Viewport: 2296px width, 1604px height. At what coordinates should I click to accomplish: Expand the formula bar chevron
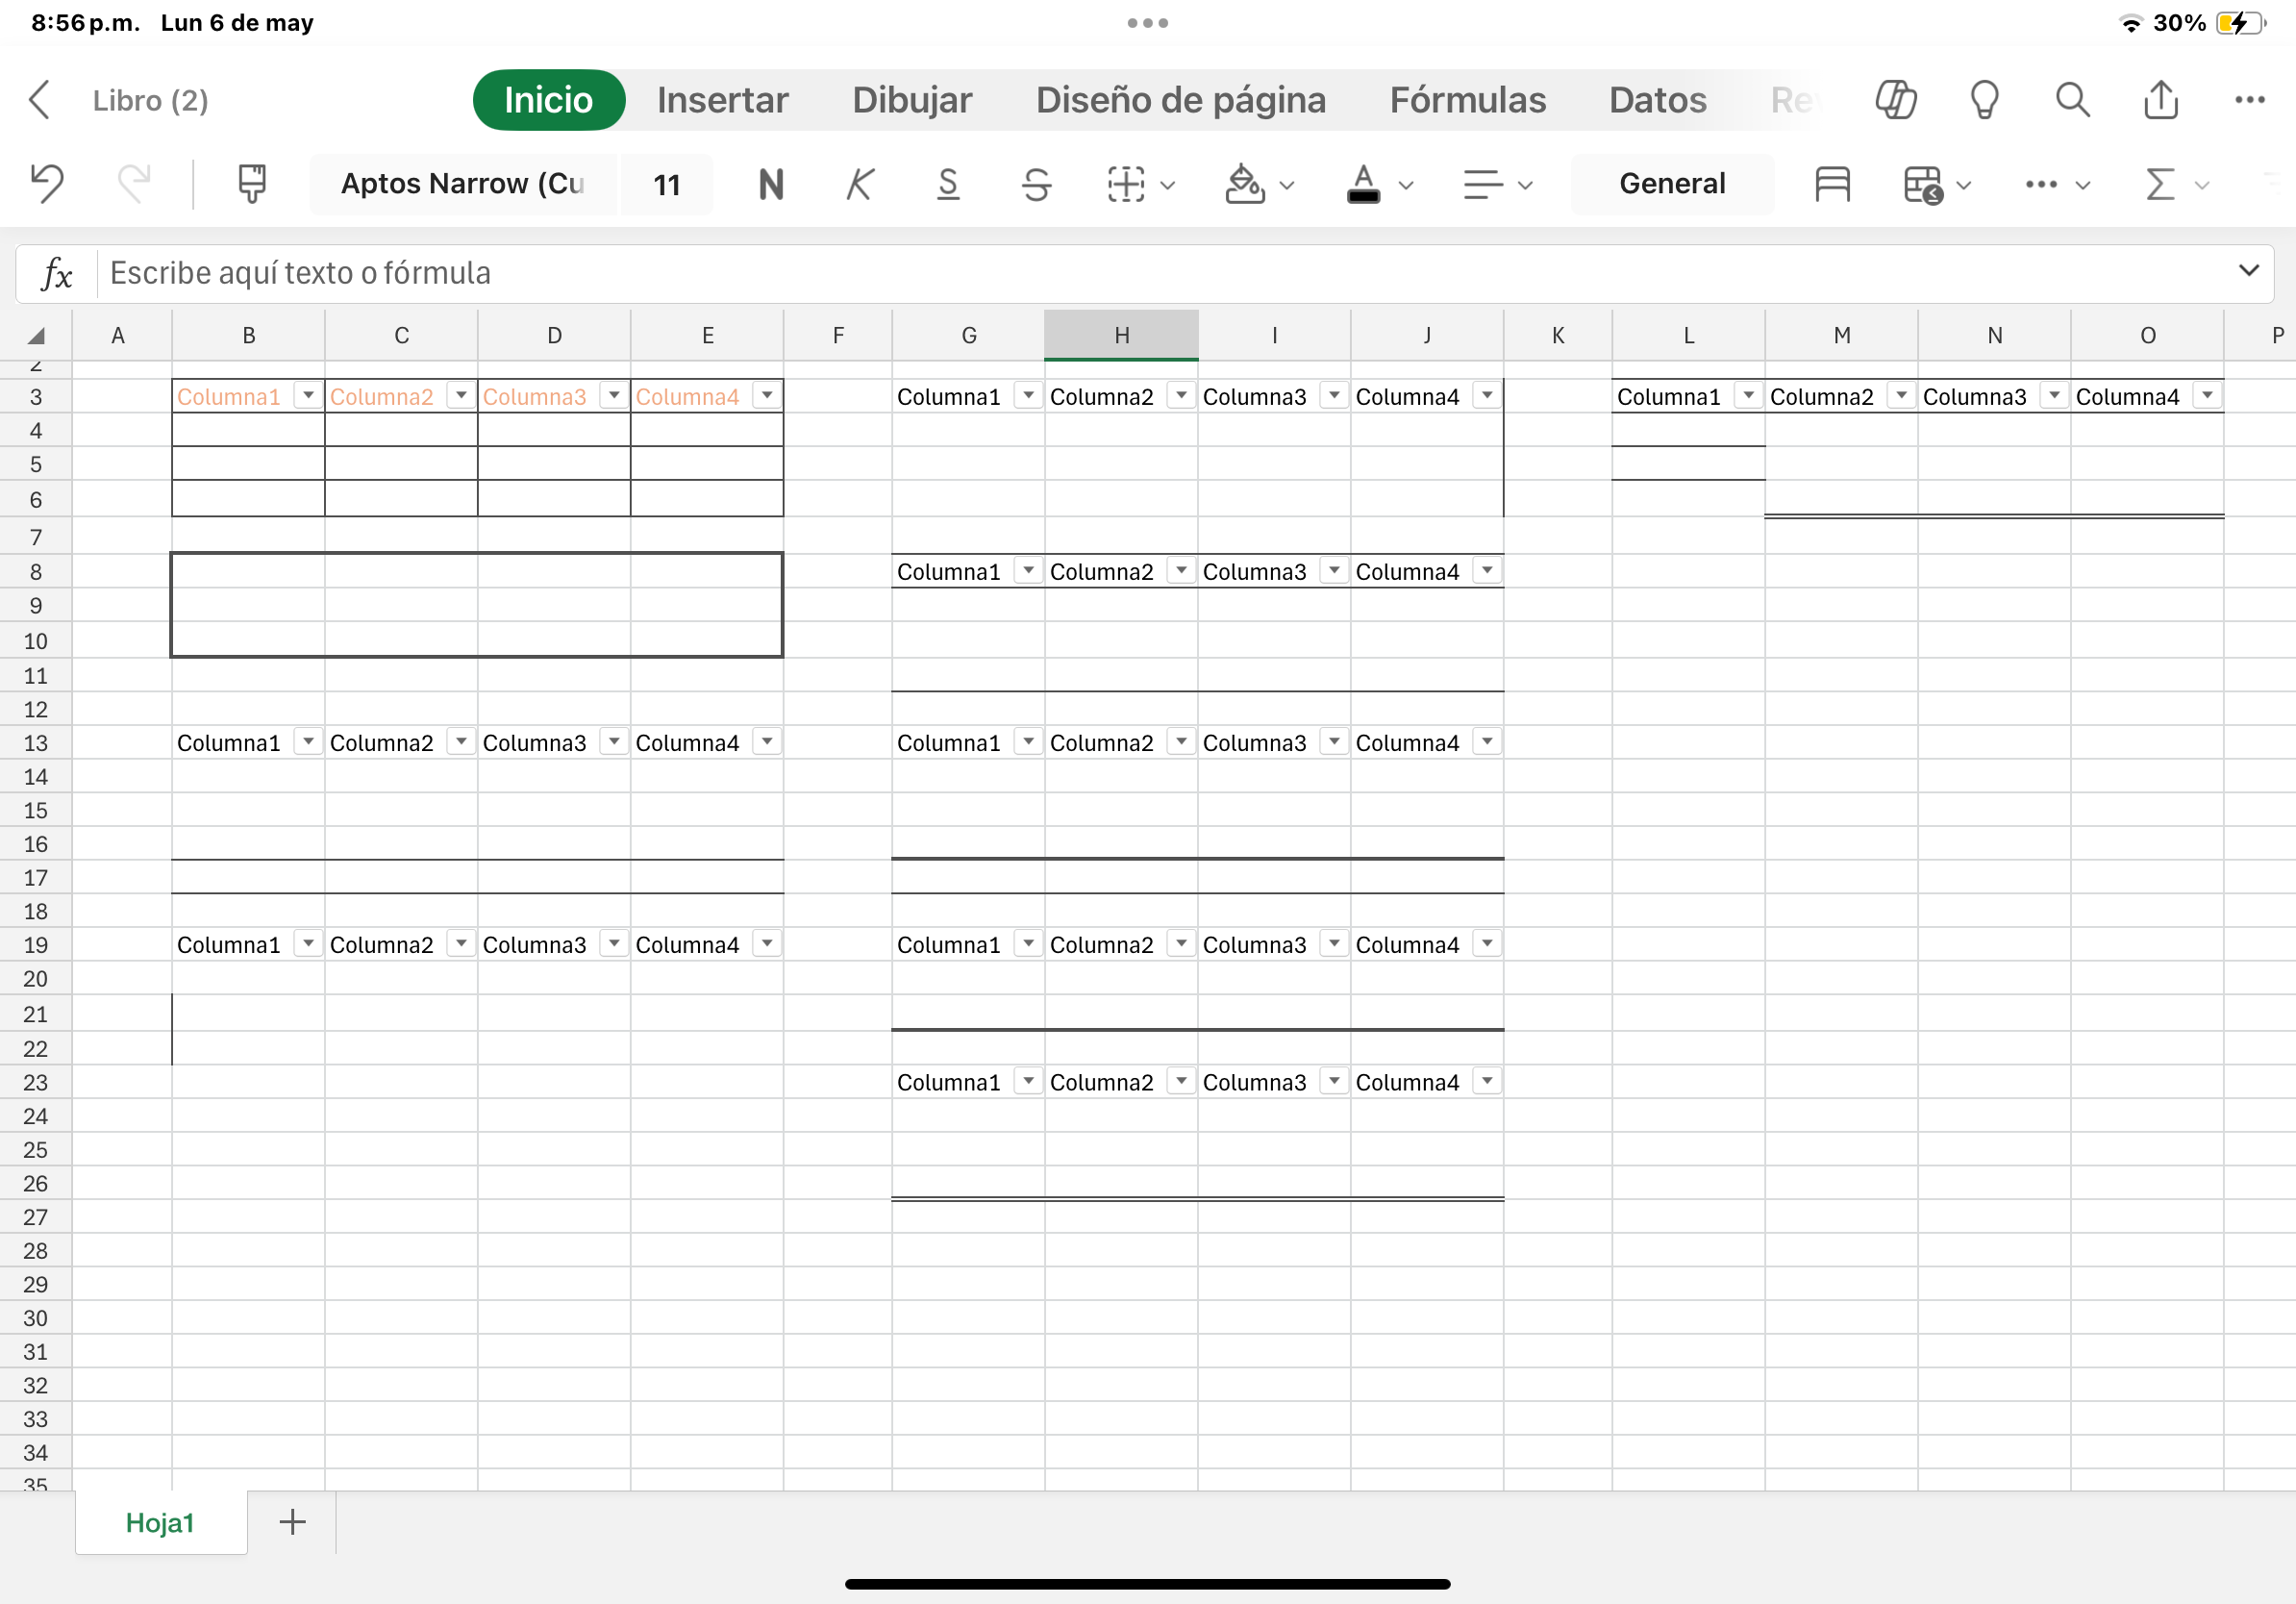pos(2248,271)
